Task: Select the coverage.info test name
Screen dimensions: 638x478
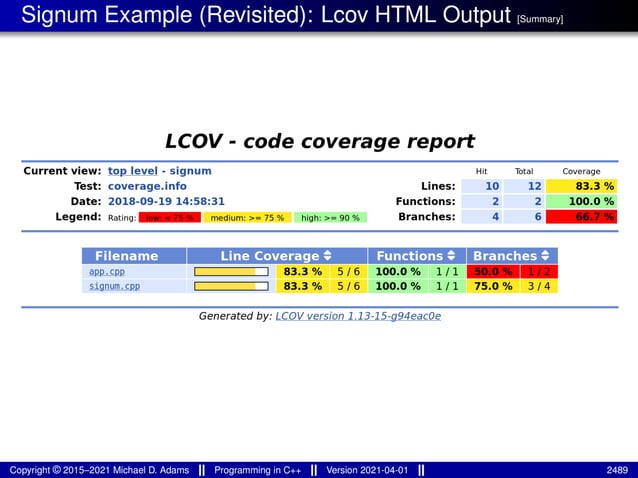Action: [x=147, y=186]
